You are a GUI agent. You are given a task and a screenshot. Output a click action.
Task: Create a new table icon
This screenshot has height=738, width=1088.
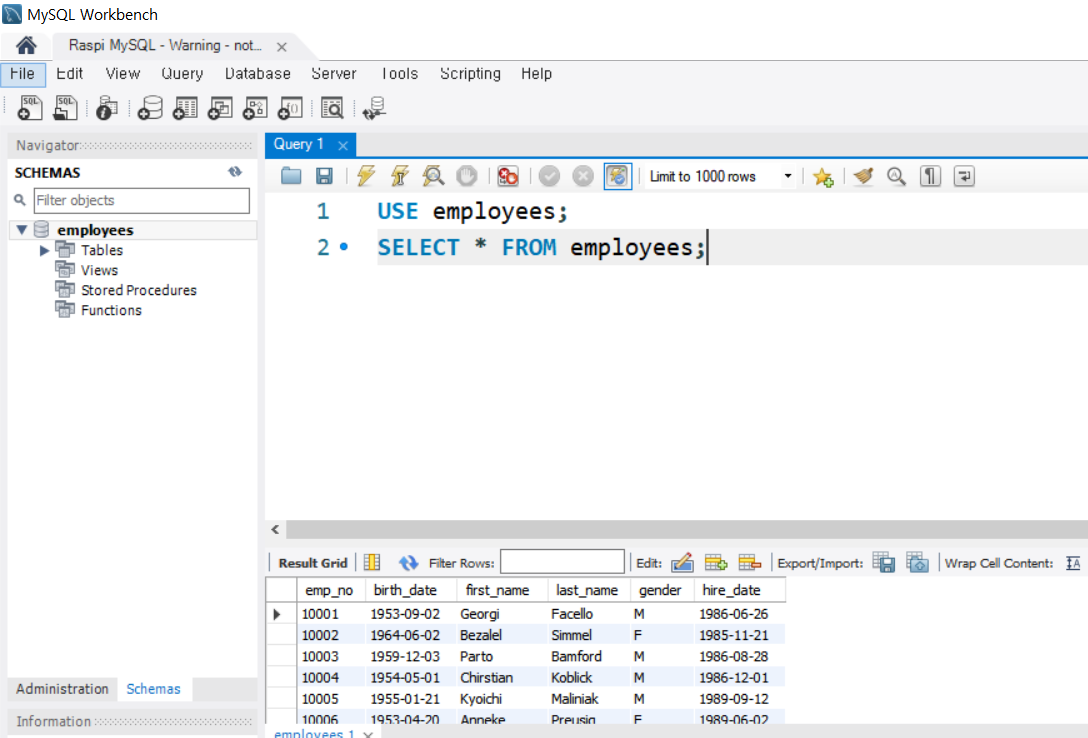pyautogui.click(x=185, y=108)
